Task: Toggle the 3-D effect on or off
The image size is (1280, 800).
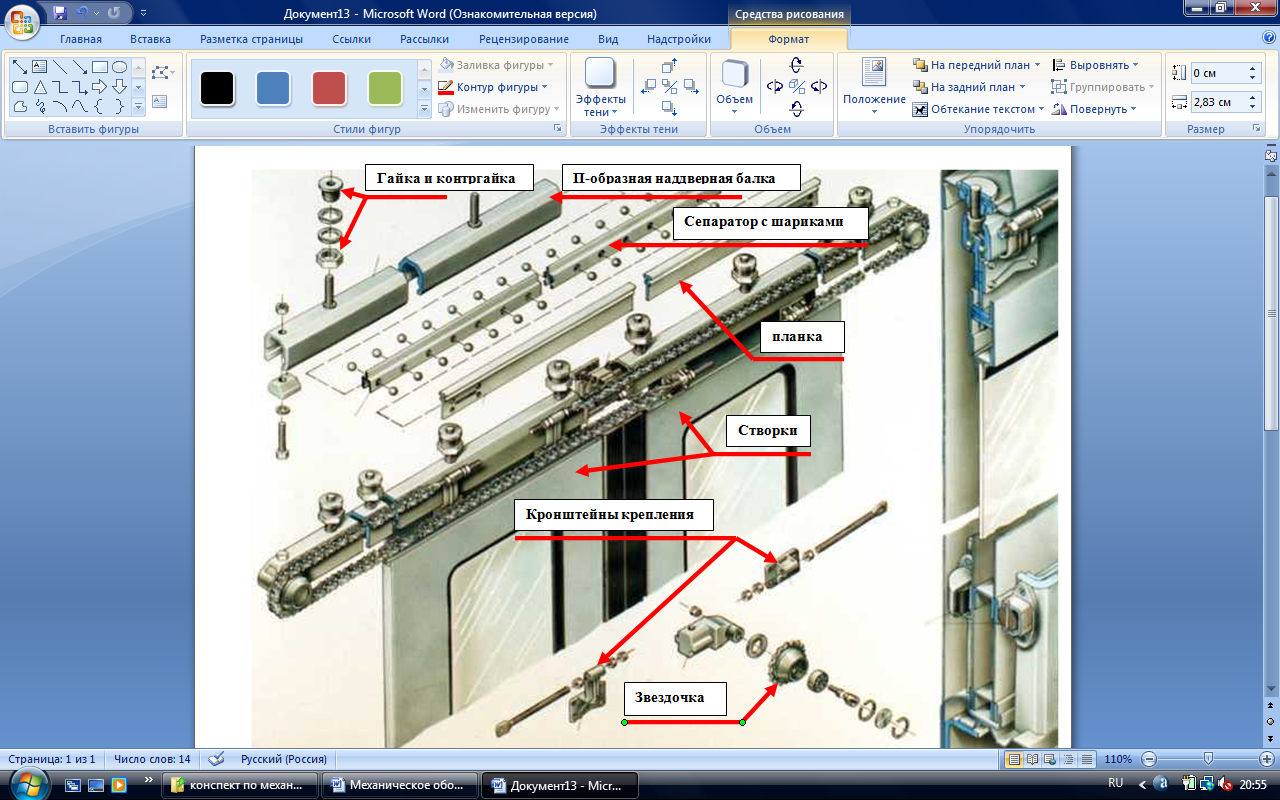Action: click(796, 87)
